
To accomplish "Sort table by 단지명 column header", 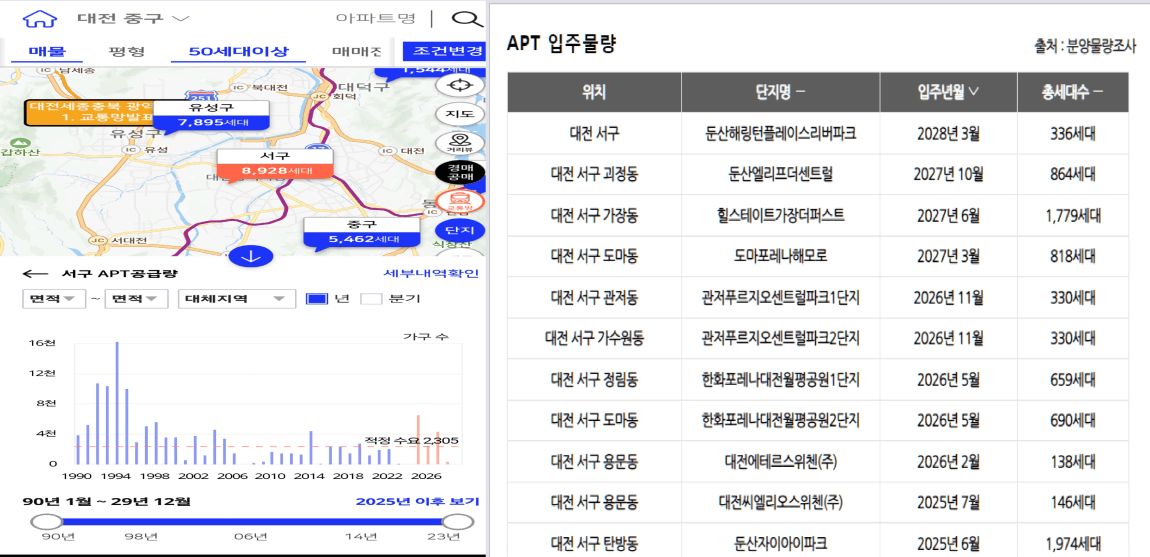I will click(780, 92).
